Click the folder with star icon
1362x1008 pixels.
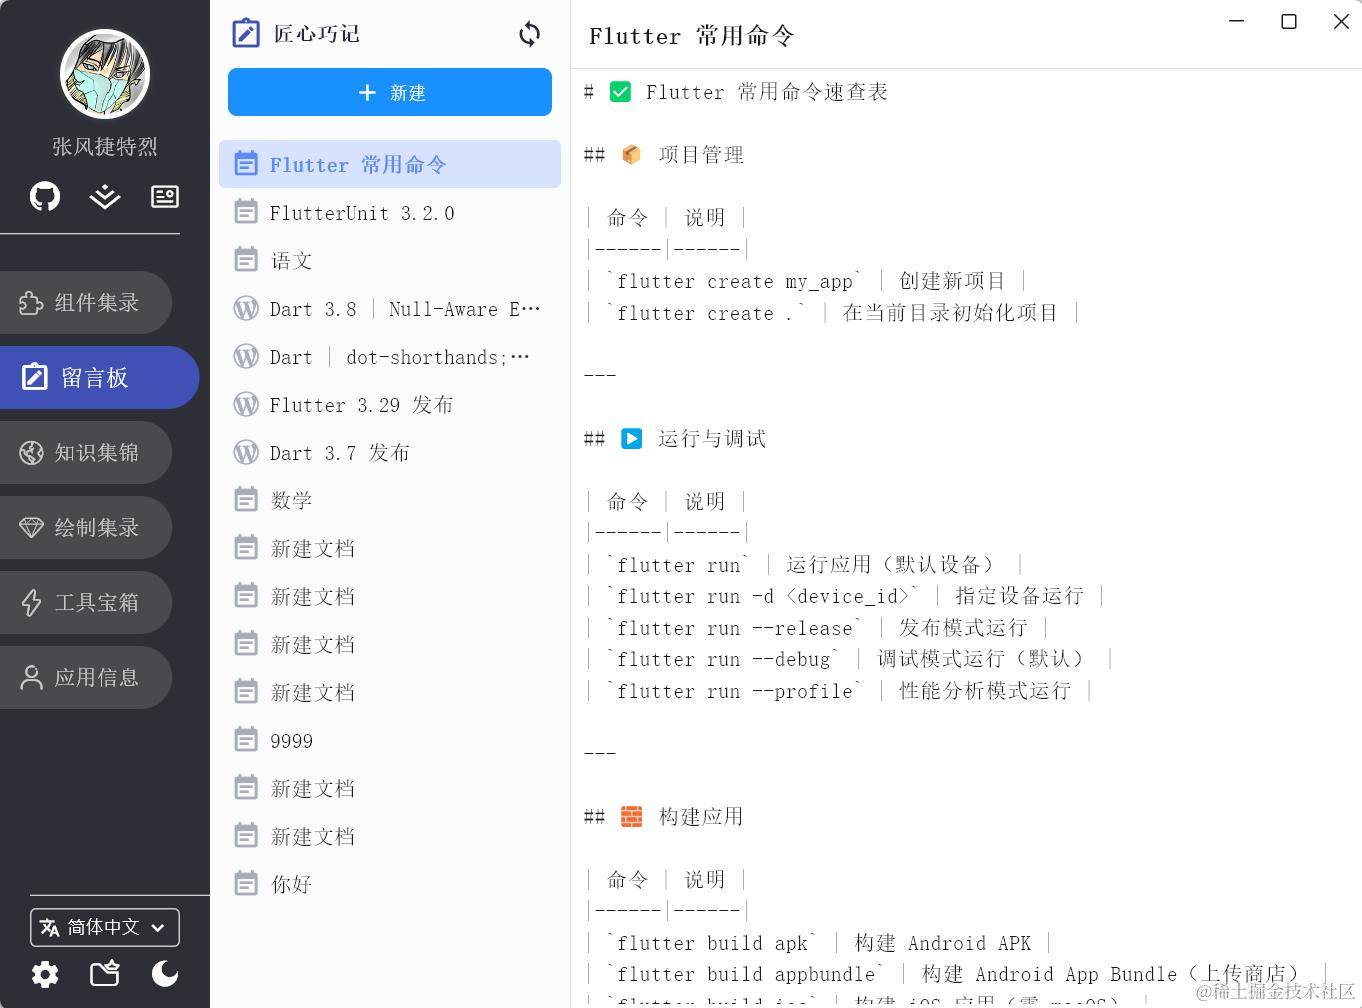point(105,973)
